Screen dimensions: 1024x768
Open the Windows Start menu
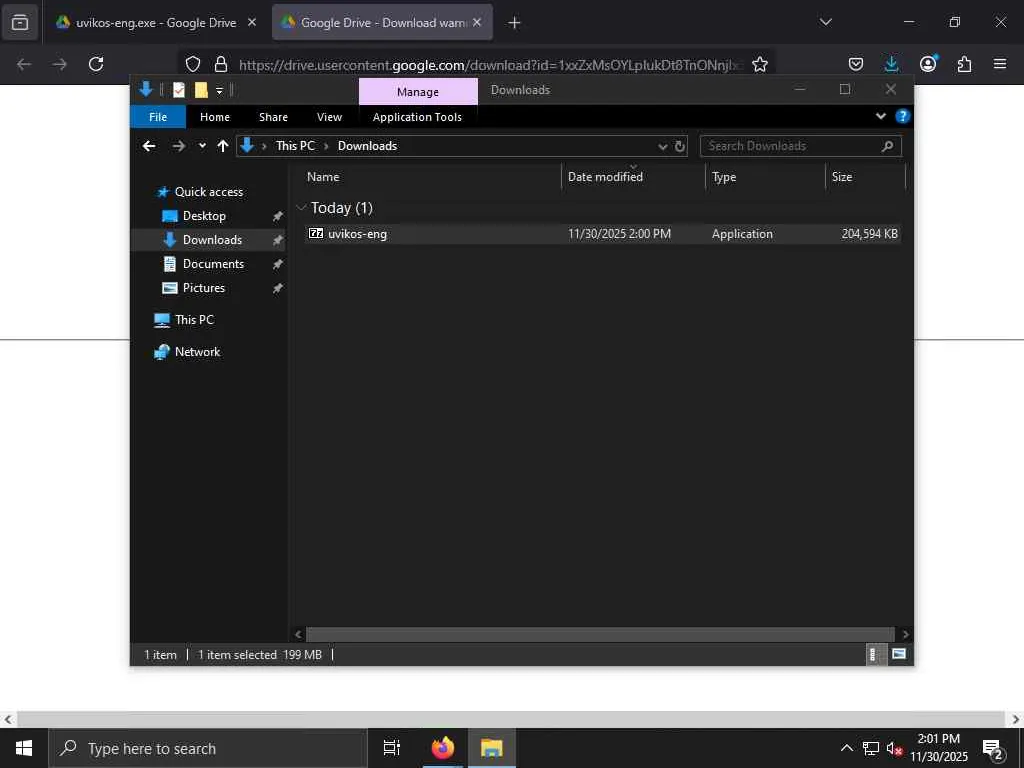click(24, 748)
